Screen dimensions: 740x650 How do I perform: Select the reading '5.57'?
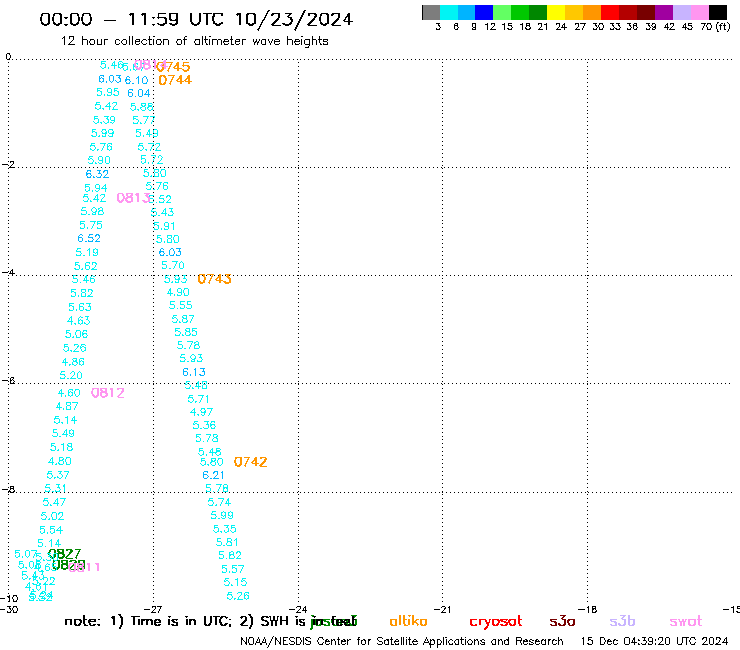(233, 569)
